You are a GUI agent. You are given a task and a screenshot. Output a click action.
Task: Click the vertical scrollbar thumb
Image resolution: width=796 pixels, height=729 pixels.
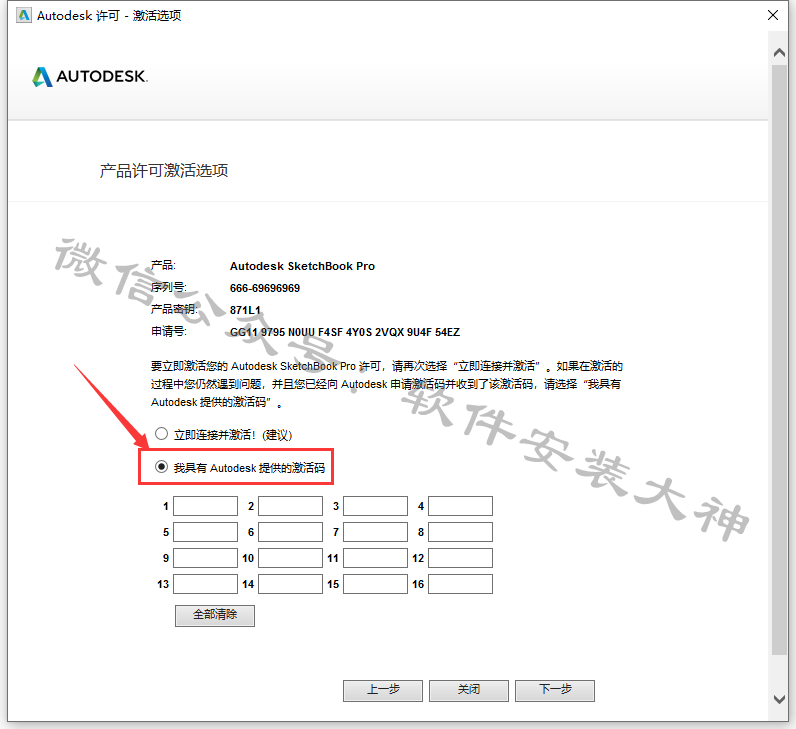tap(779, 359)
